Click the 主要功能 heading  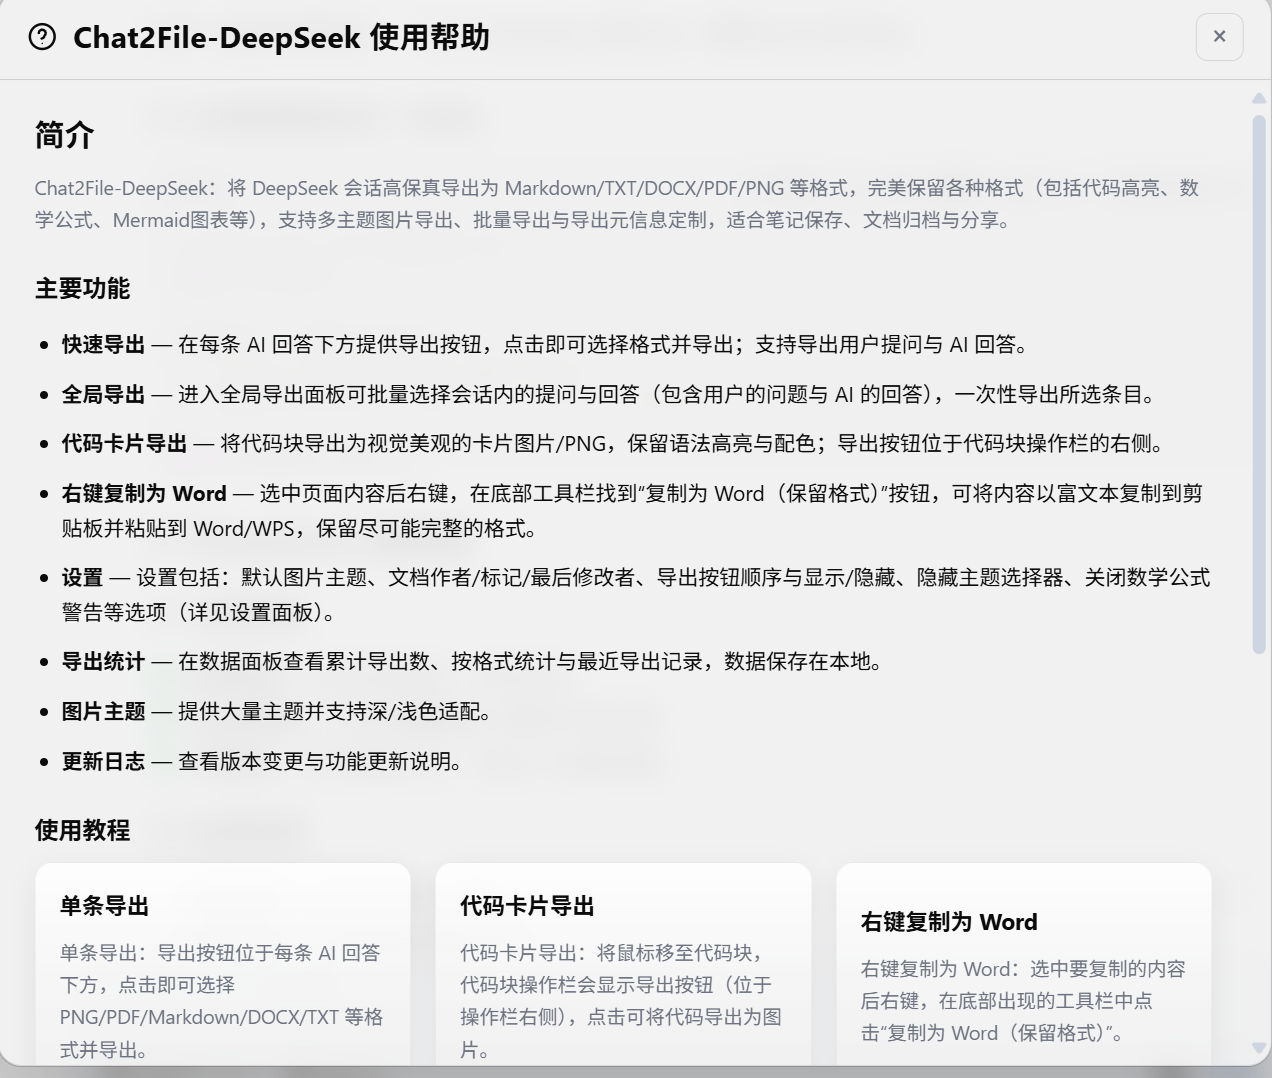(x=82, y=289)
